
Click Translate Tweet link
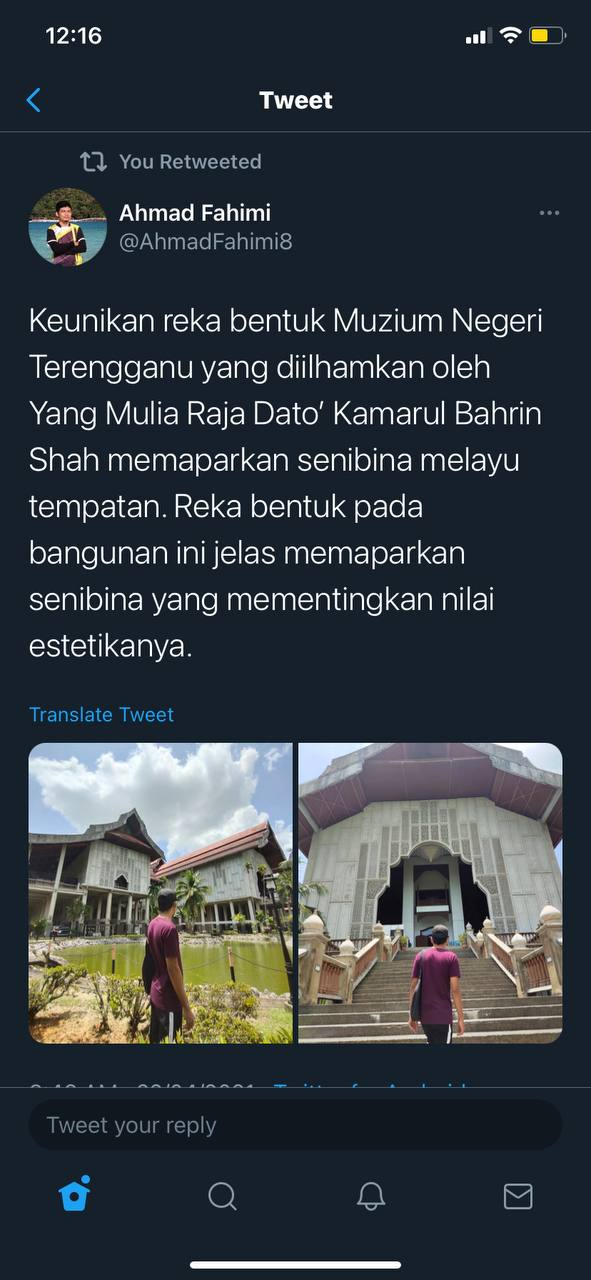[101, 714]
